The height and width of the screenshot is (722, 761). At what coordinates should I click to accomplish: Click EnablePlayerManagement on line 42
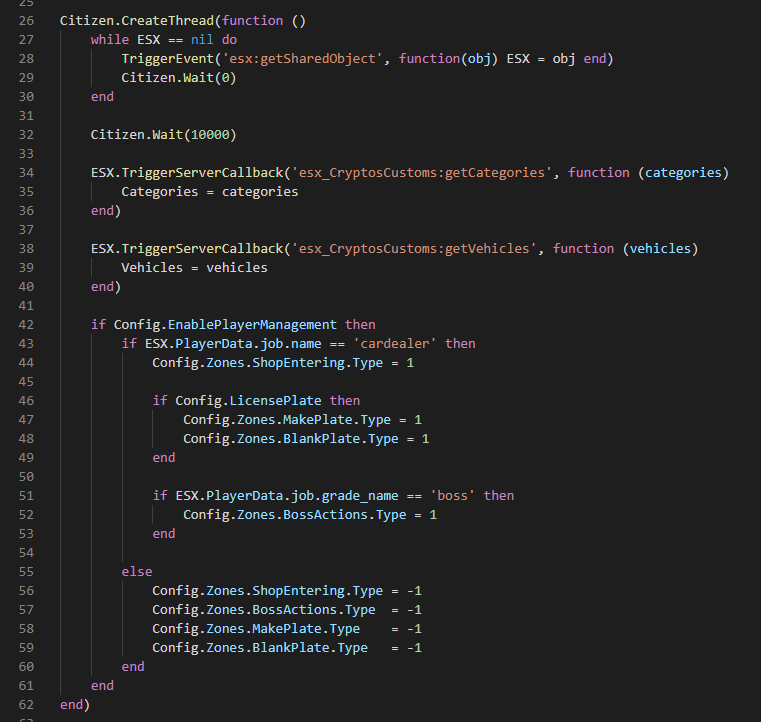[252, 325]
